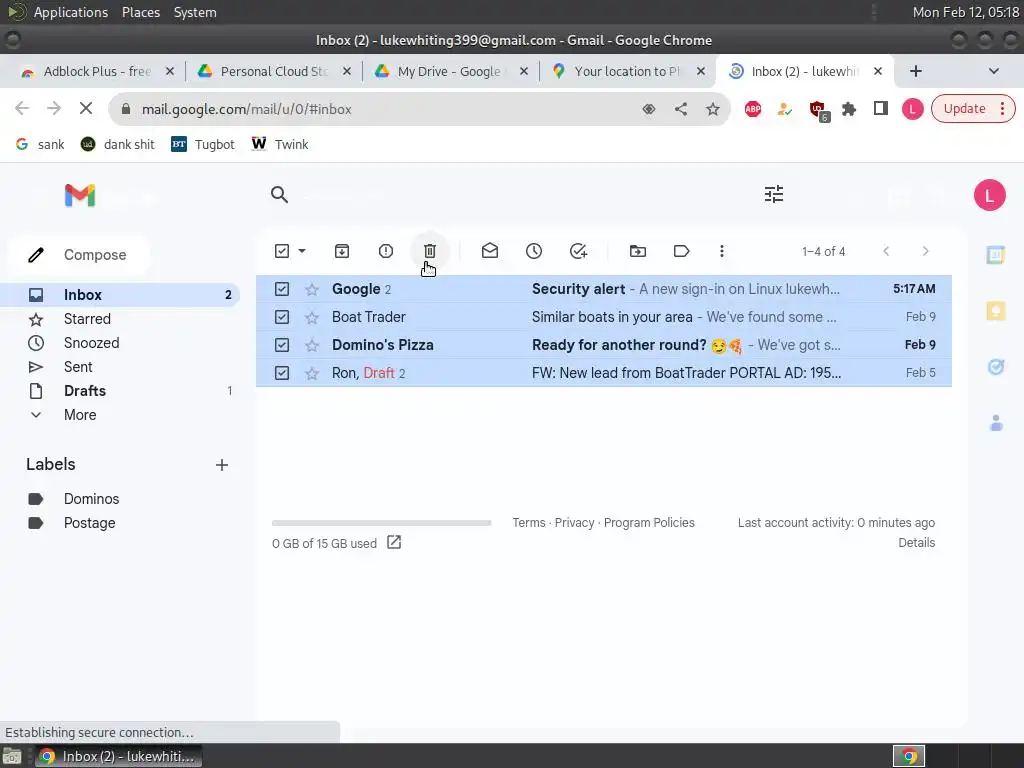
Task: Open the Keep side panel icon
Action: click(x=995, y=311)
